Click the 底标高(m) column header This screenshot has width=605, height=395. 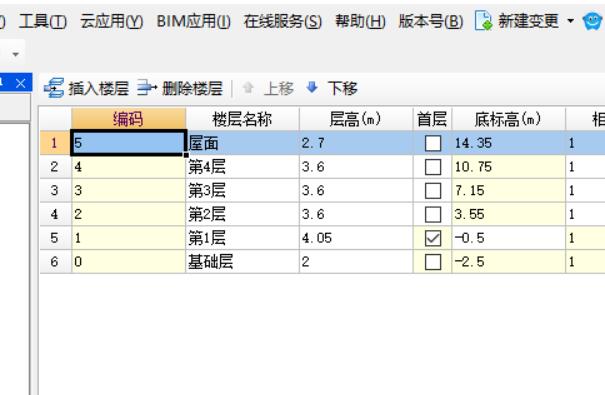coord(508,119)
